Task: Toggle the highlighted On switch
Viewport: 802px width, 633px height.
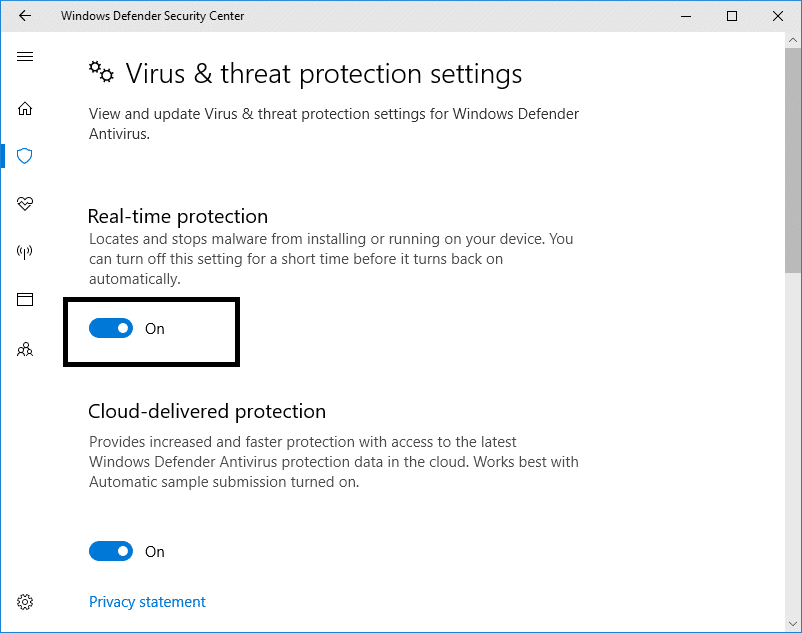Action: tap(111, 328)
